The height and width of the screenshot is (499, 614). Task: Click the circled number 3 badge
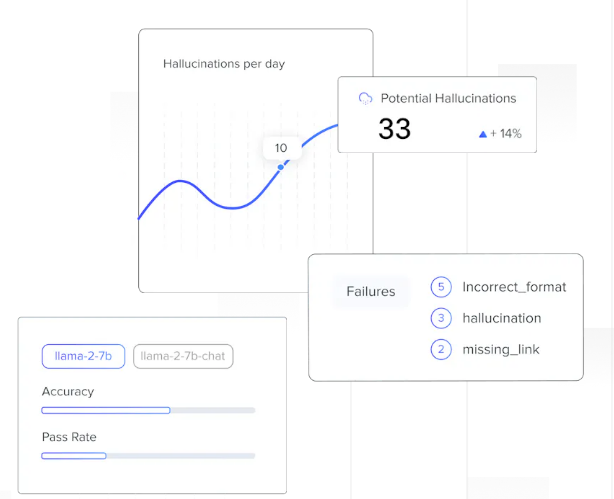pos(441,318)
